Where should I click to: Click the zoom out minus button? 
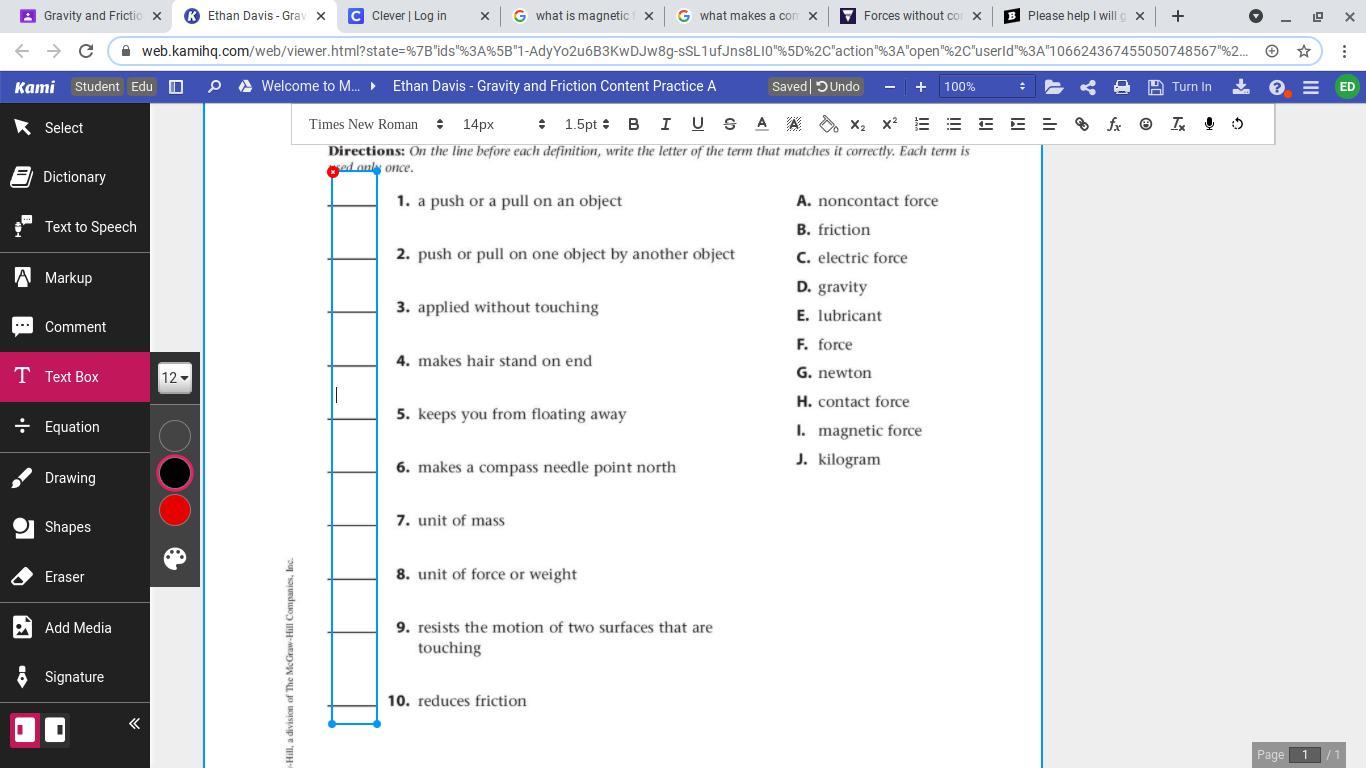890,87
